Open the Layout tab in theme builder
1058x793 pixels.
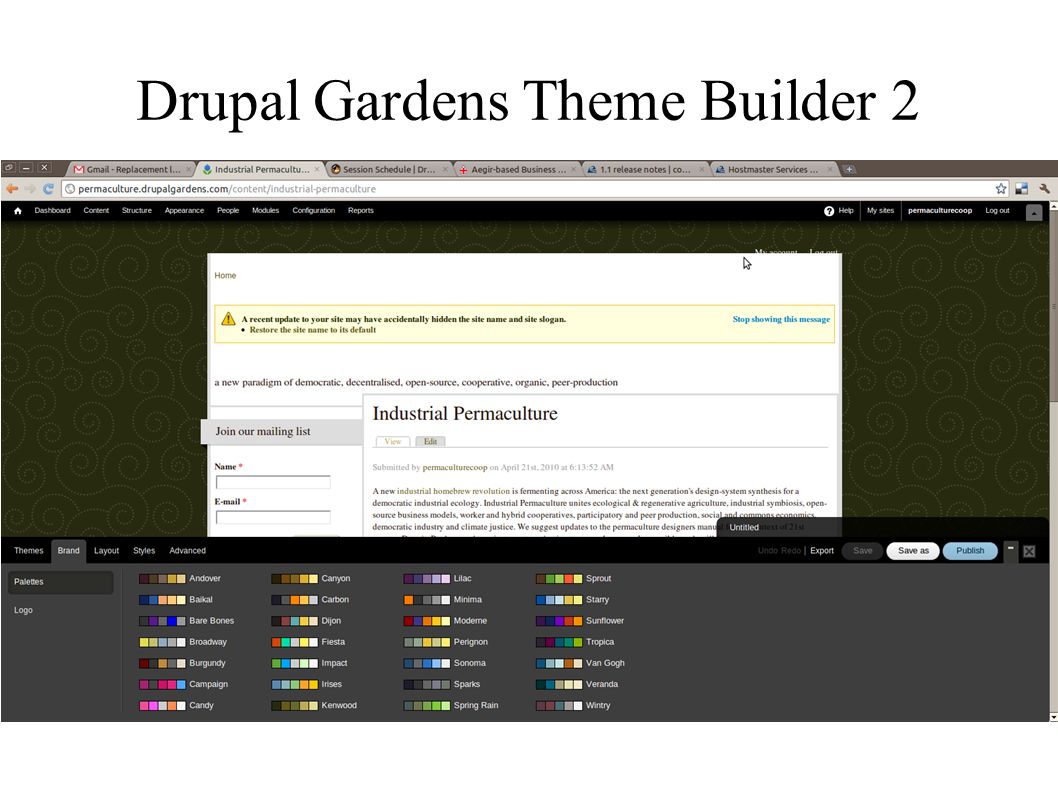107,551
